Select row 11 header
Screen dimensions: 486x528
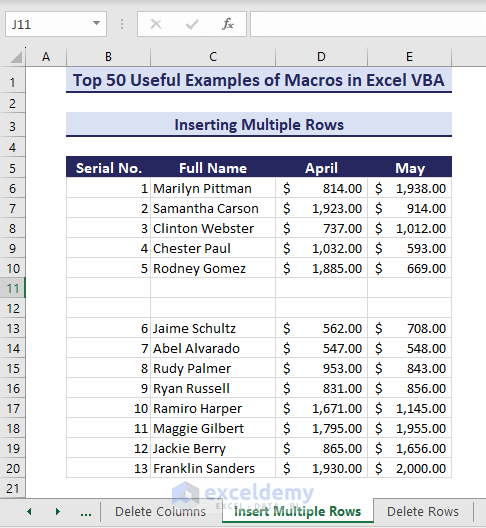click(12, 288)
